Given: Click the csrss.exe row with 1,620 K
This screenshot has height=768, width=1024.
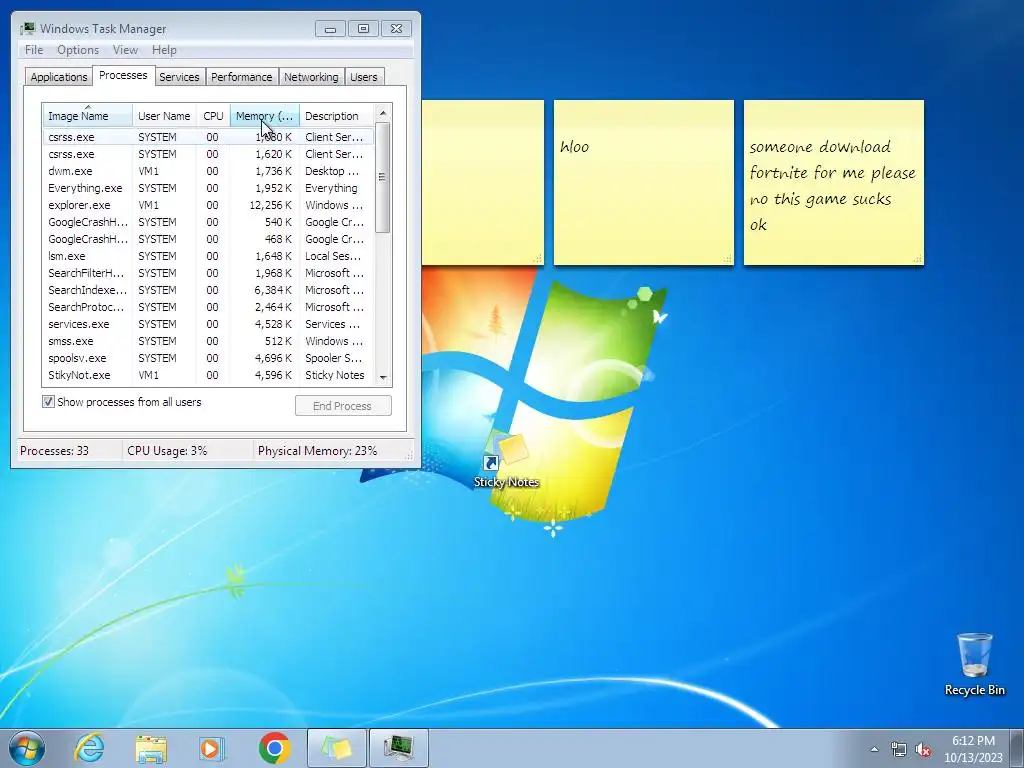Looking at the screenshot, I should point(208,154).
